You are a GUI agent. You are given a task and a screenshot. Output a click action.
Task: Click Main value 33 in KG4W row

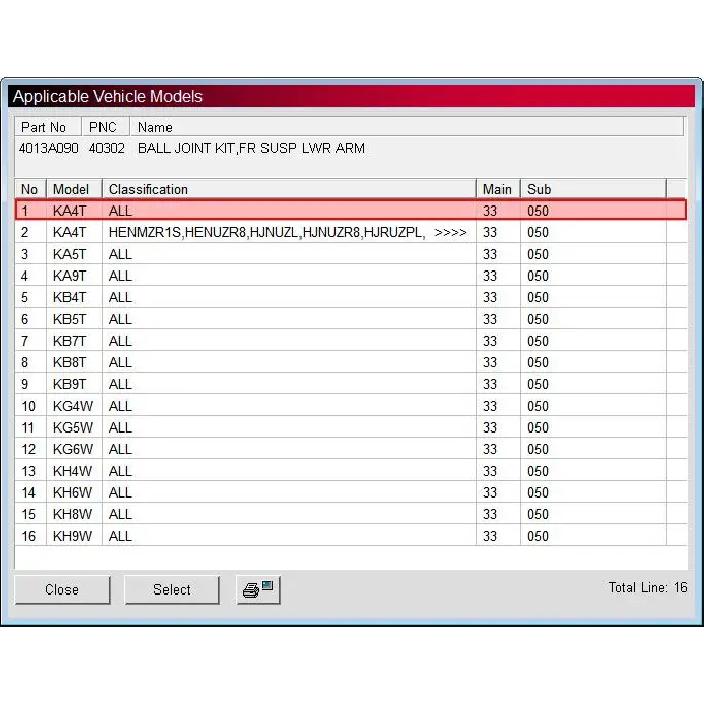(490, 406)
